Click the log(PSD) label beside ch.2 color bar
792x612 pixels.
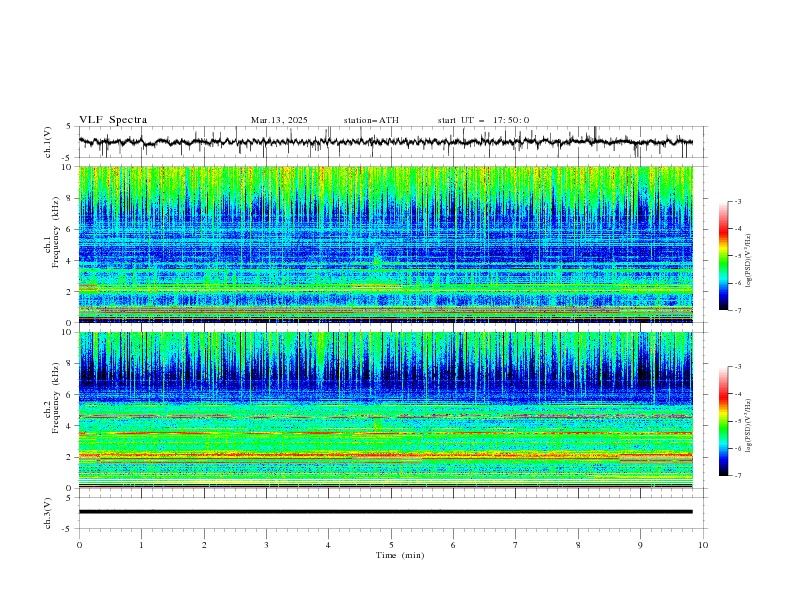click(x=749, y=426)
